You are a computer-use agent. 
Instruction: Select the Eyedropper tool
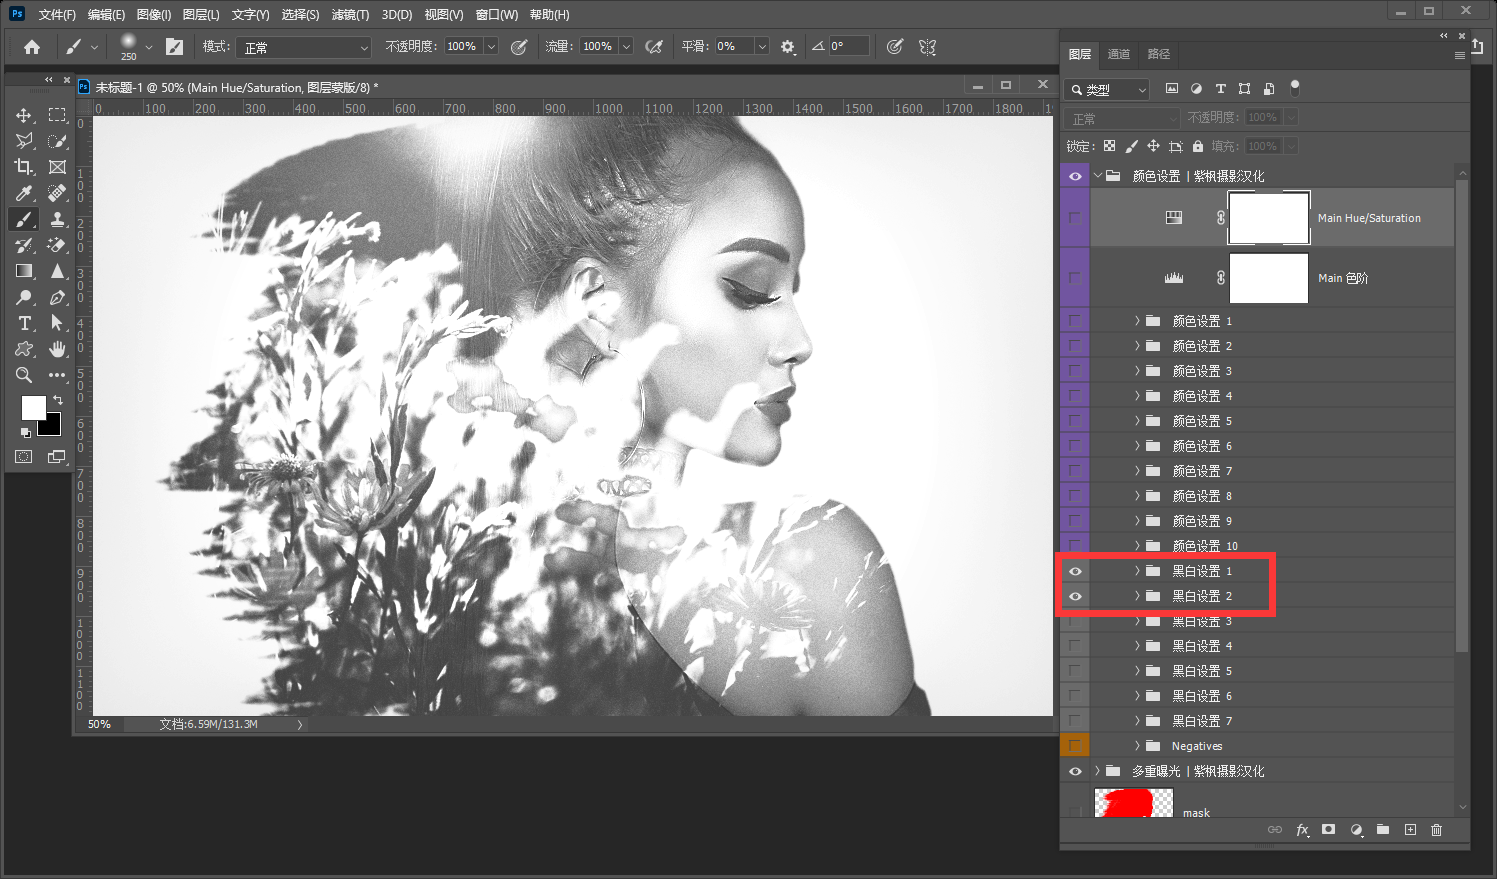(x=24, y=193)
